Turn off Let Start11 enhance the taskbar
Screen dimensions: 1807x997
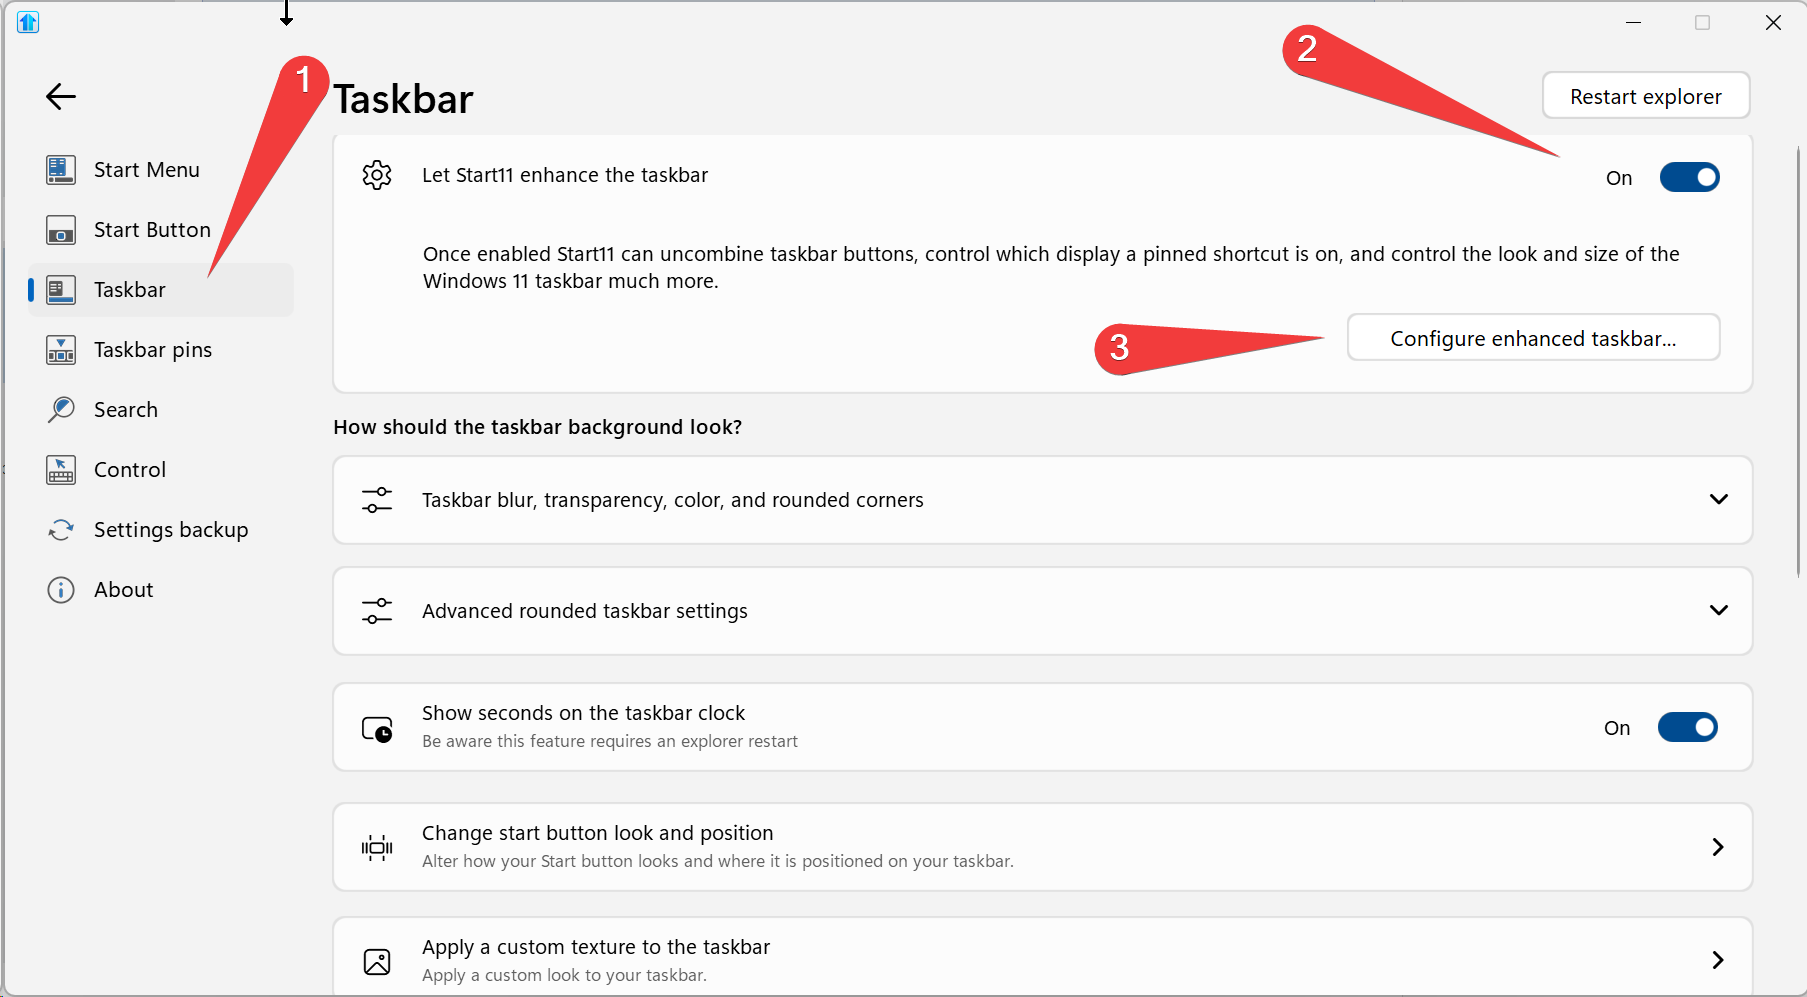tap(1689, 178)
